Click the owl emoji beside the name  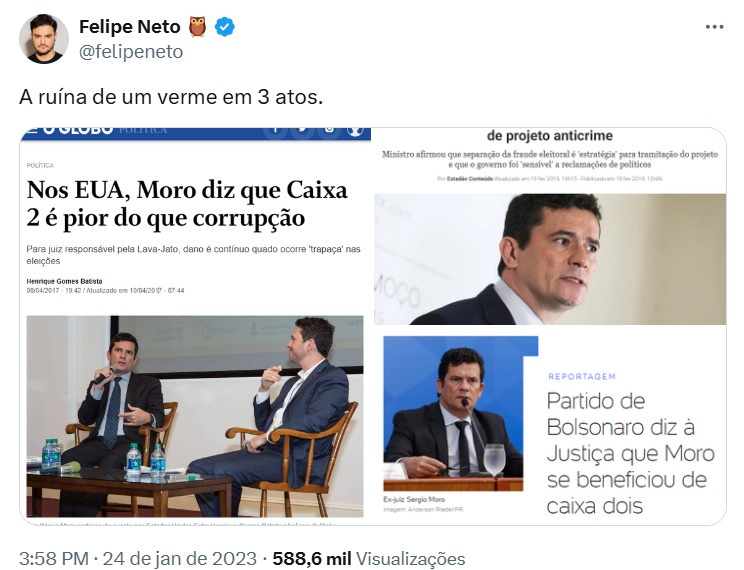click(197, 27)
